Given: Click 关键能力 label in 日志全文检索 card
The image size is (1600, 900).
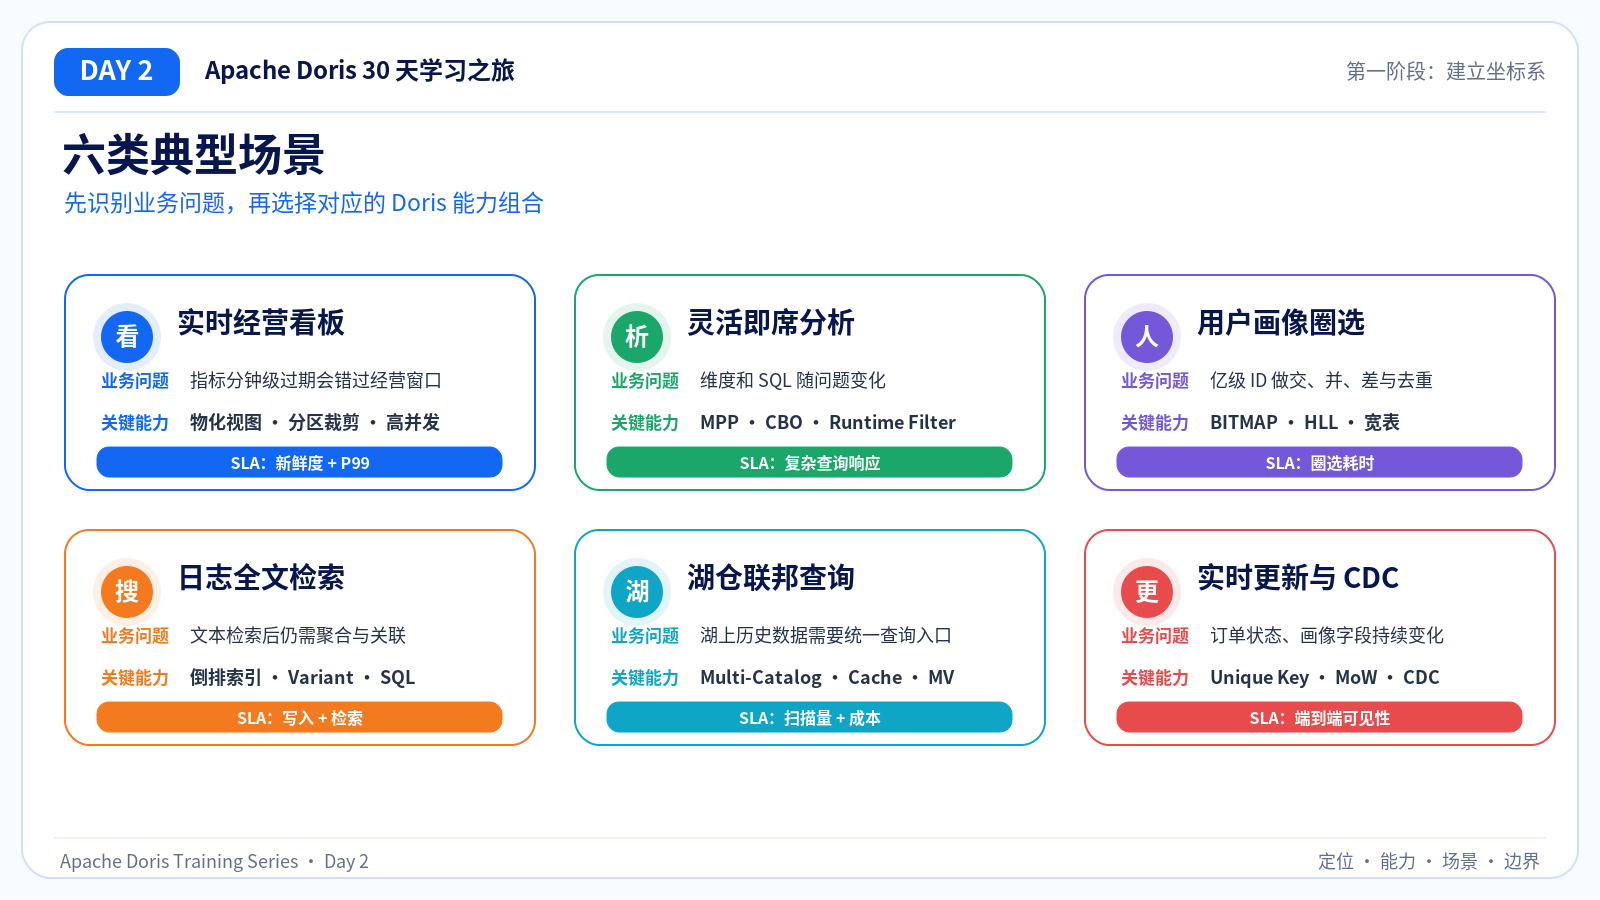Looking at the screenshot, I should (135, 678).
